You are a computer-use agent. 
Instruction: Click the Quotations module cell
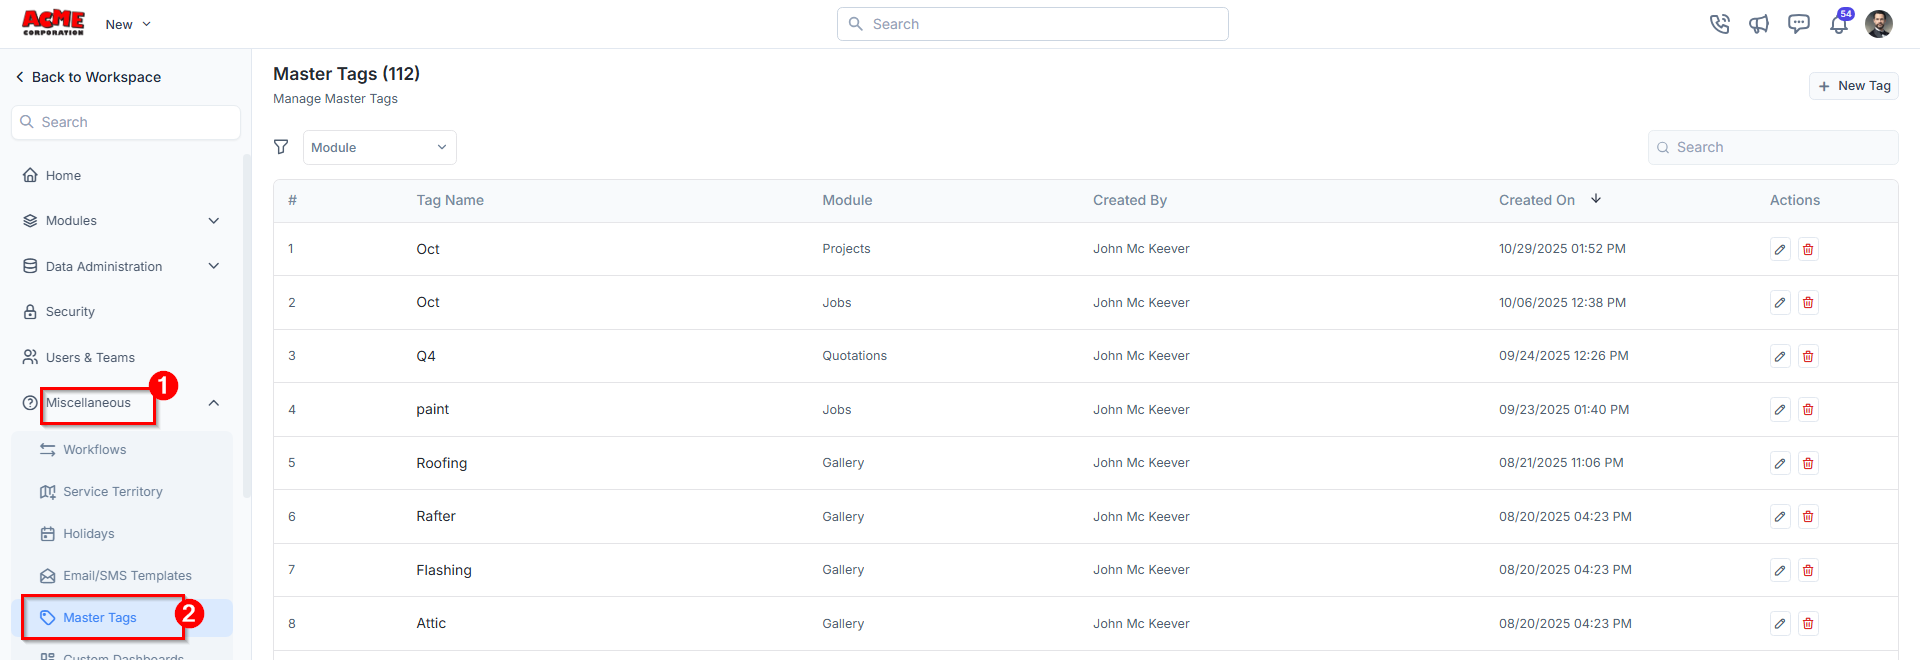[x=854, y=356]
